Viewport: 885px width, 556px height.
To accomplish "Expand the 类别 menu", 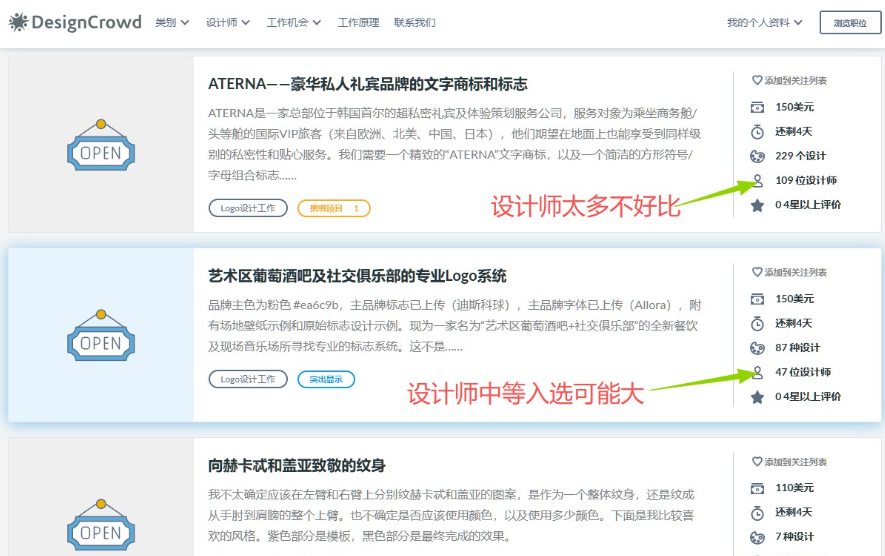I will tap(172, 23).
